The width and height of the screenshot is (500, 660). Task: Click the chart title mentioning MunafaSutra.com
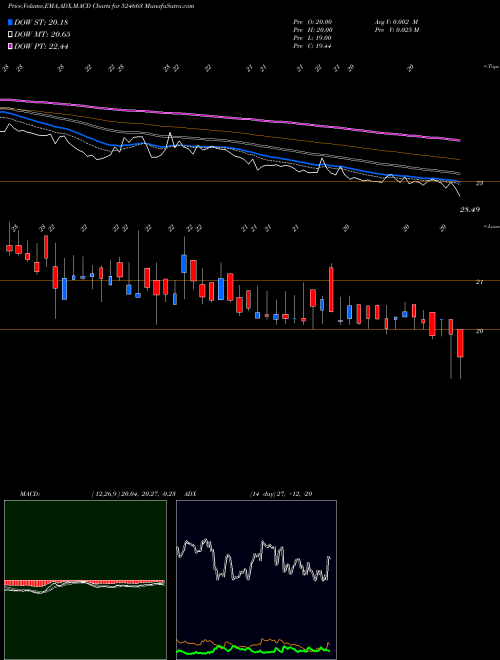[101, 6]
